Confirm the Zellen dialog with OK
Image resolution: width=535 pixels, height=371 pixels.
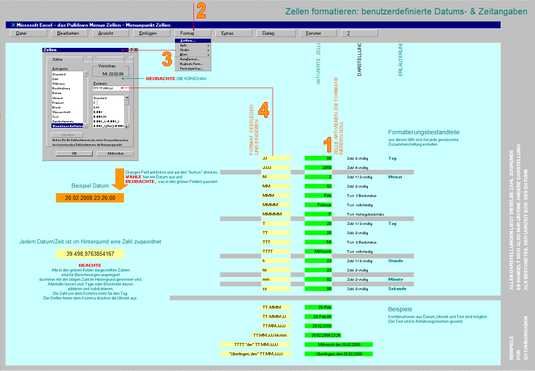coord(74,154)
